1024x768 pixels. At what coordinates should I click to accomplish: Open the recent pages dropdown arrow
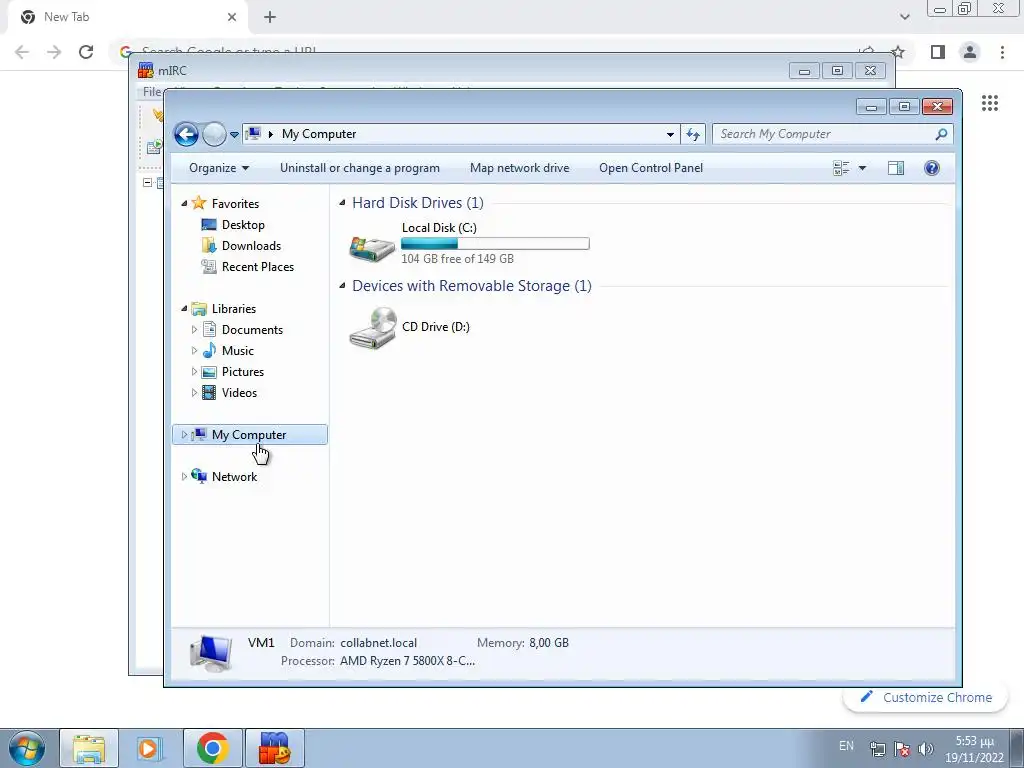click(x=234, y=135)
